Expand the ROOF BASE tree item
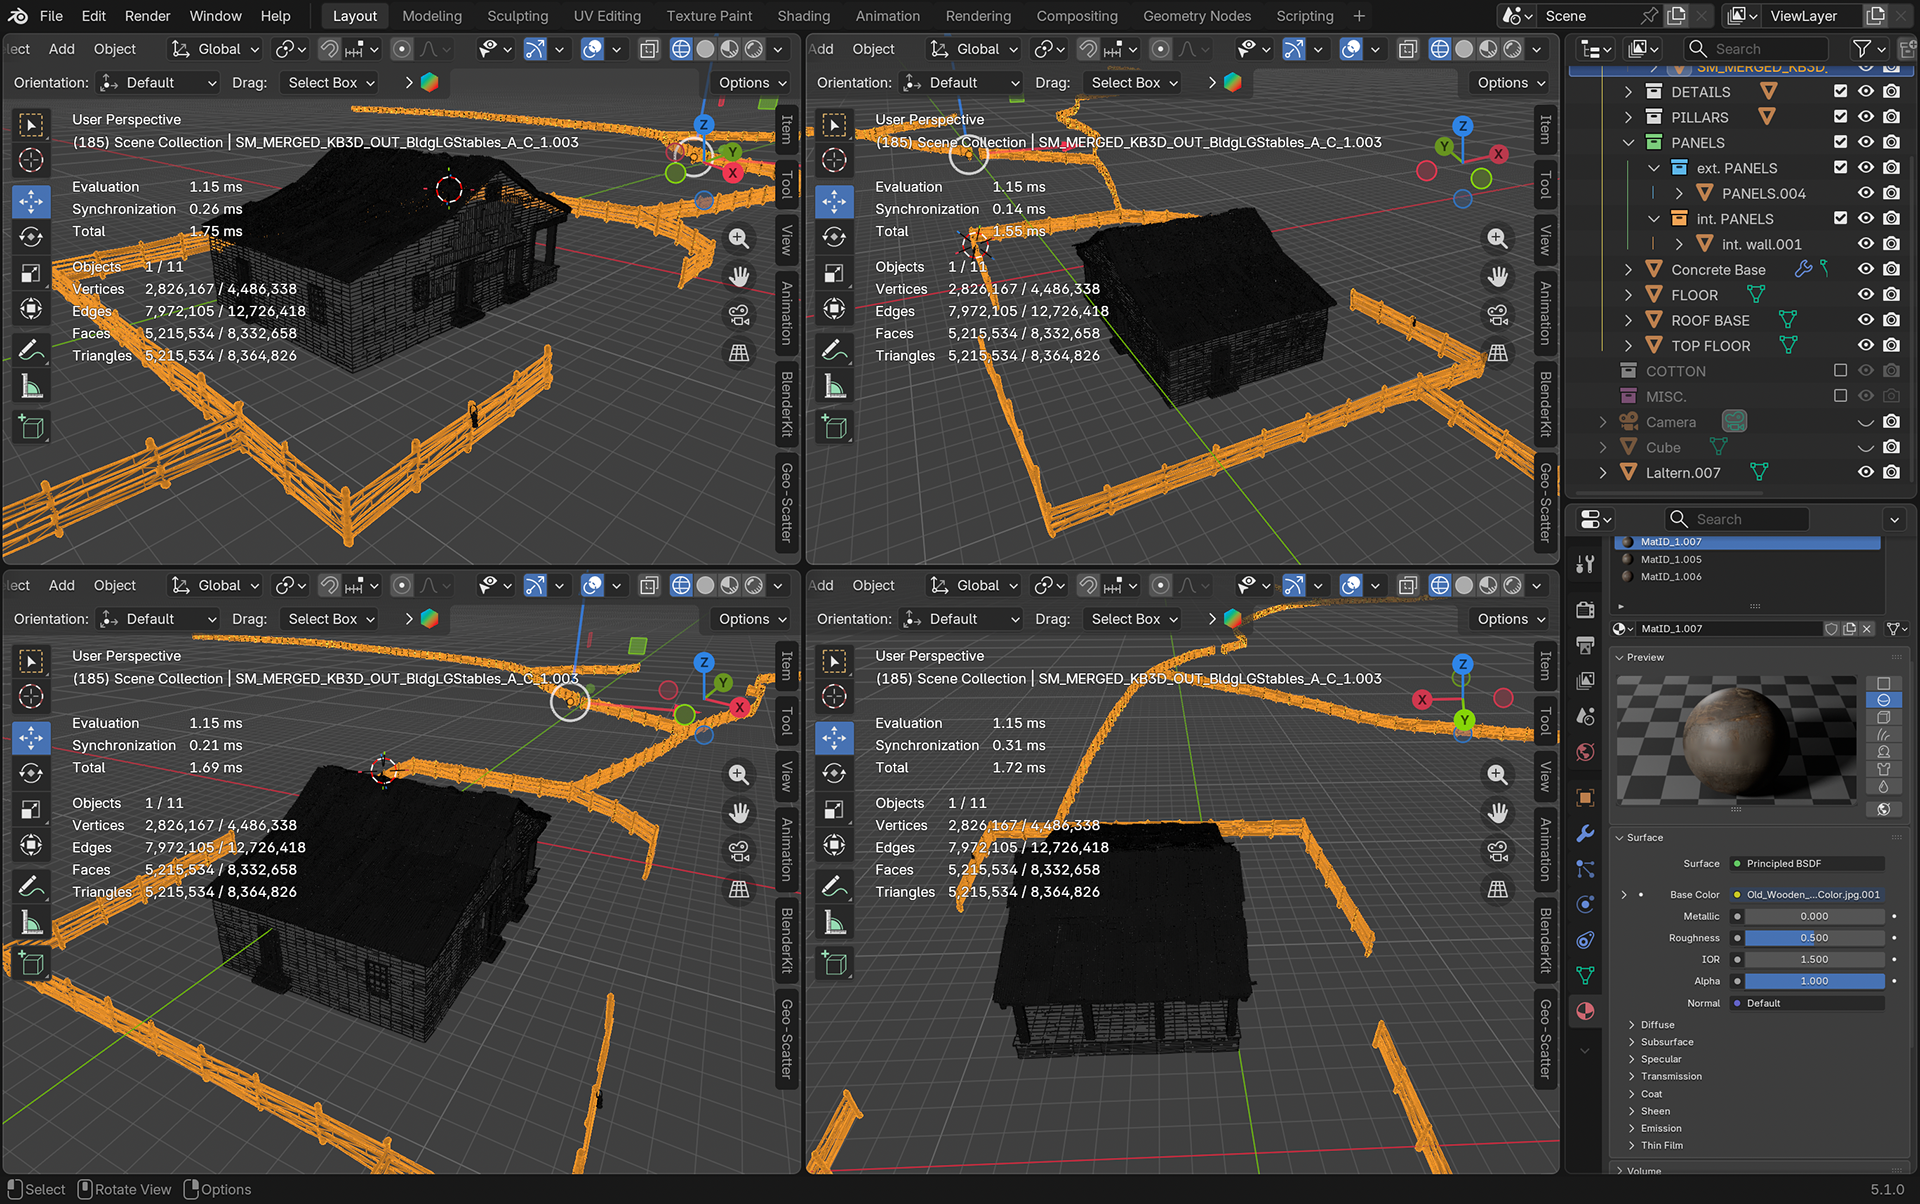The height and width of the screenshot is (1204, 1920). 1628,320
